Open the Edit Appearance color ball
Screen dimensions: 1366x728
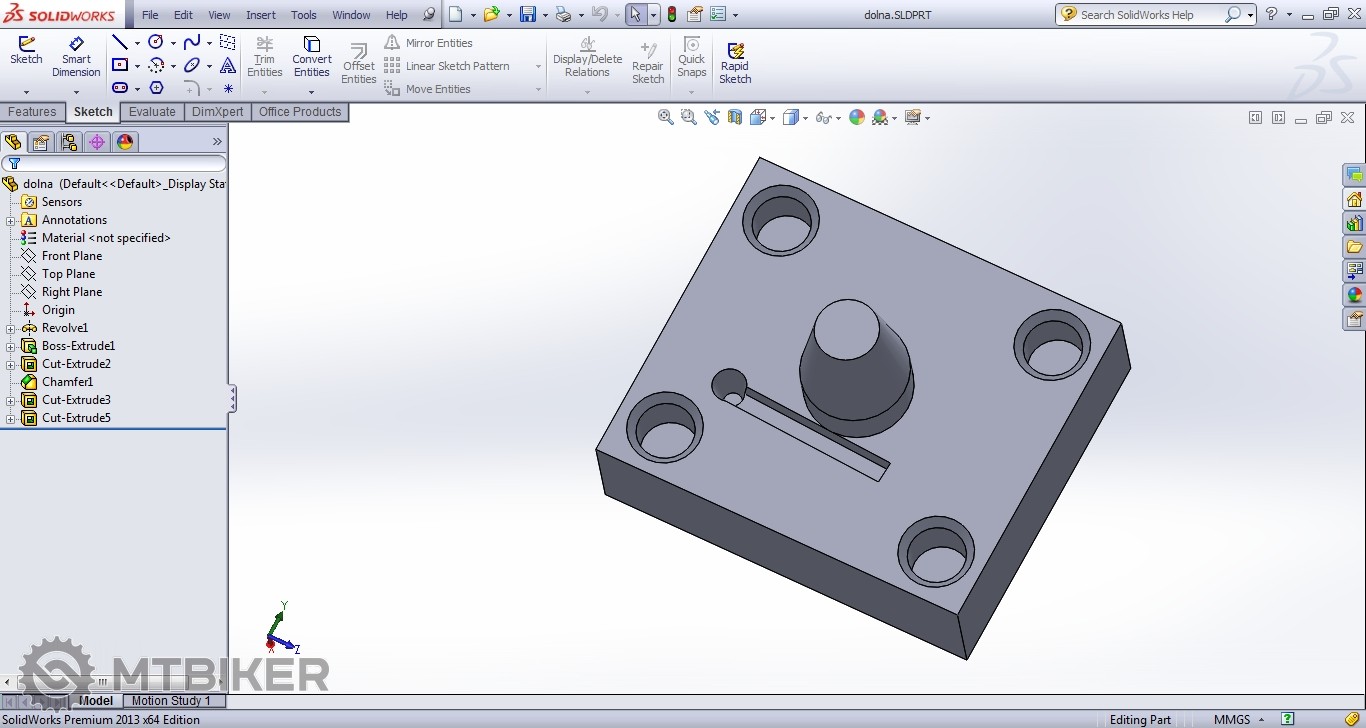click(x=856, y=117)
